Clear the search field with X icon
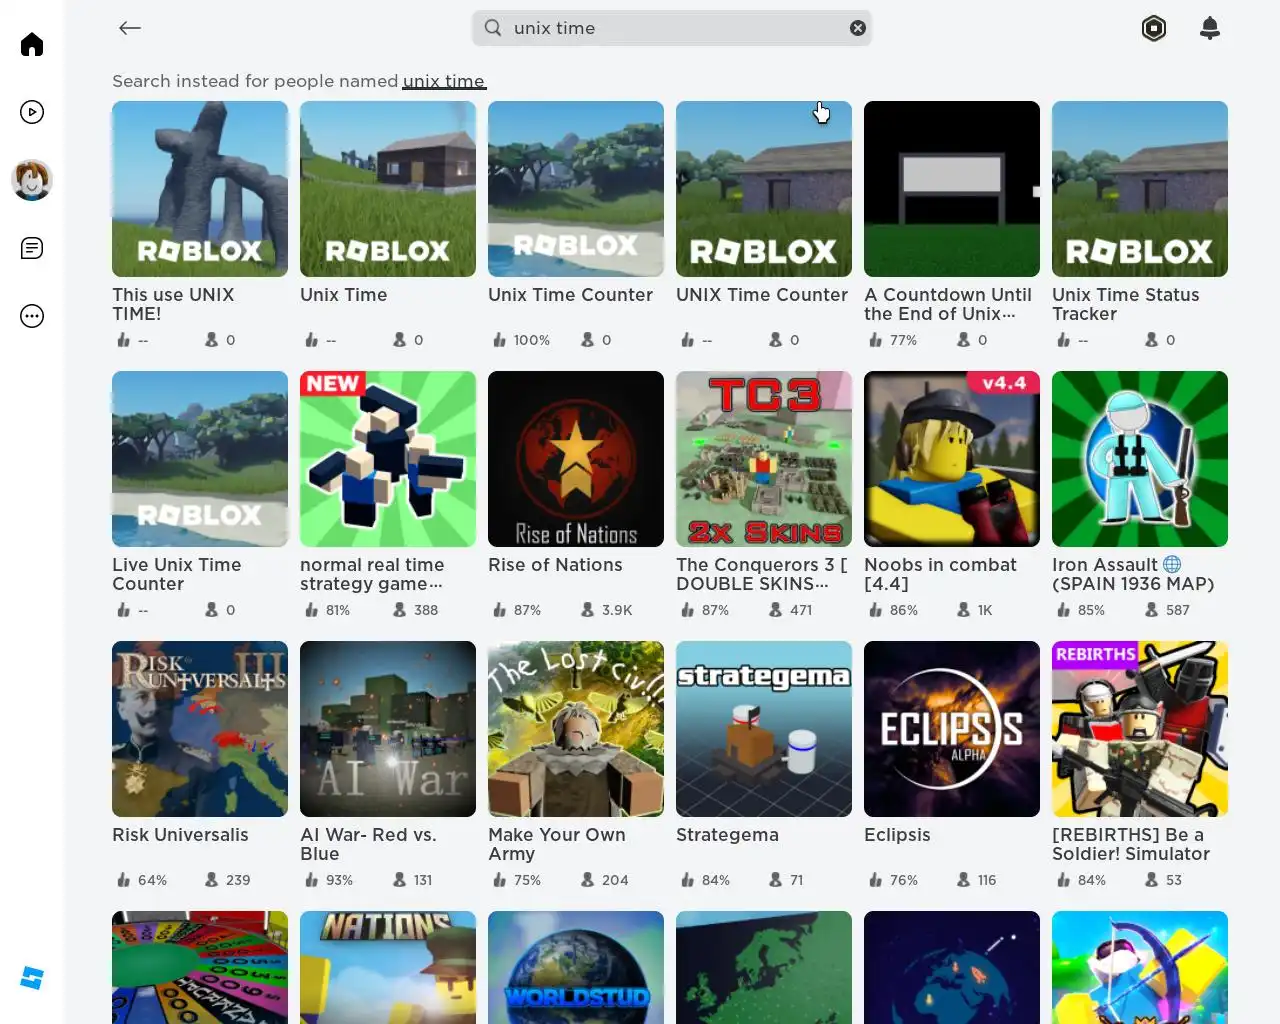Screen dimensions: 1280x1024 (858, 28)
